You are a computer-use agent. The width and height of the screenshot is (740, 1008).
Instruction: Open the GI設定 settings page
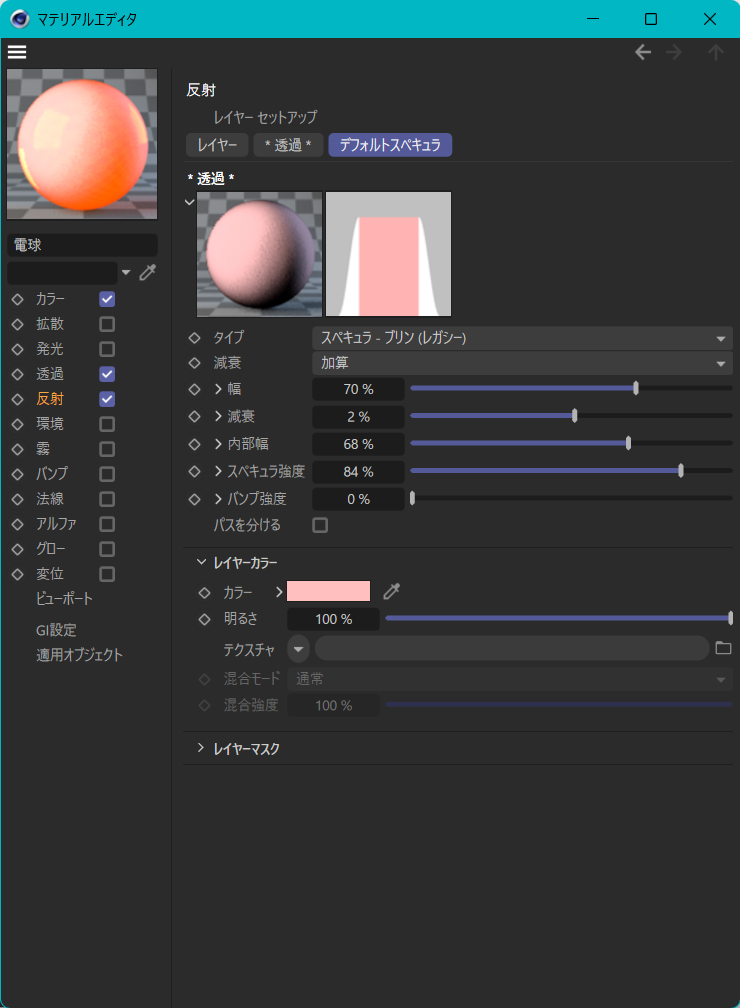pos(56,630)
